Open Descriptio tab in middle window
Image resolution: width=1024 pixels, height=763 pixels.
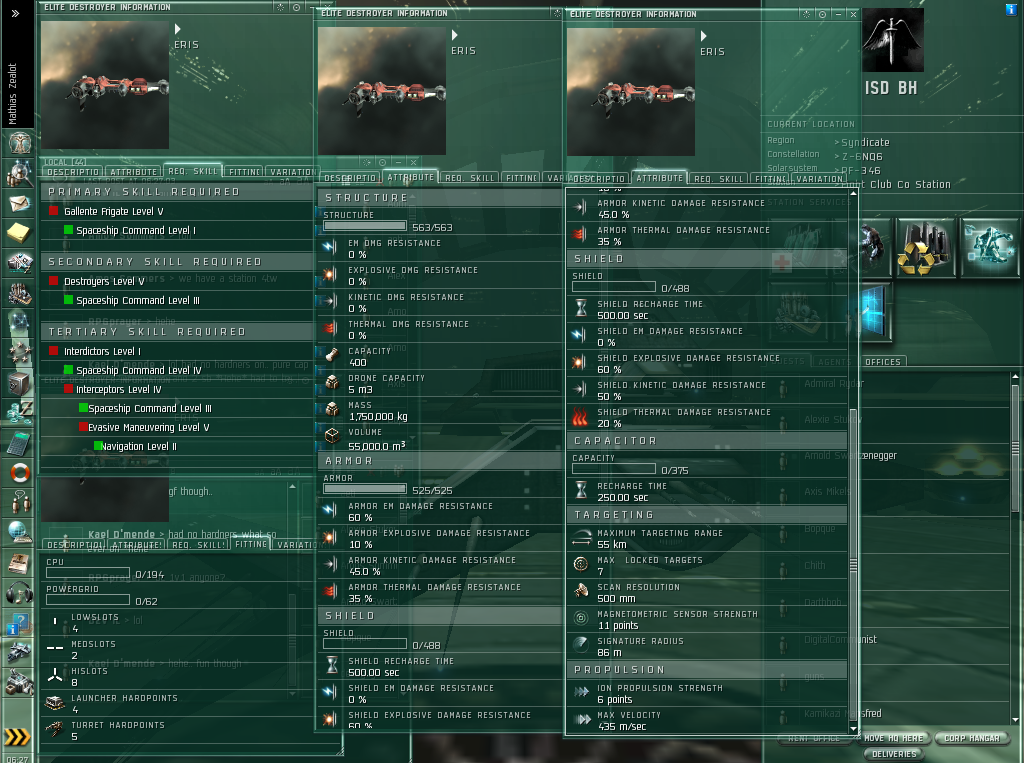tap(350, 178)
